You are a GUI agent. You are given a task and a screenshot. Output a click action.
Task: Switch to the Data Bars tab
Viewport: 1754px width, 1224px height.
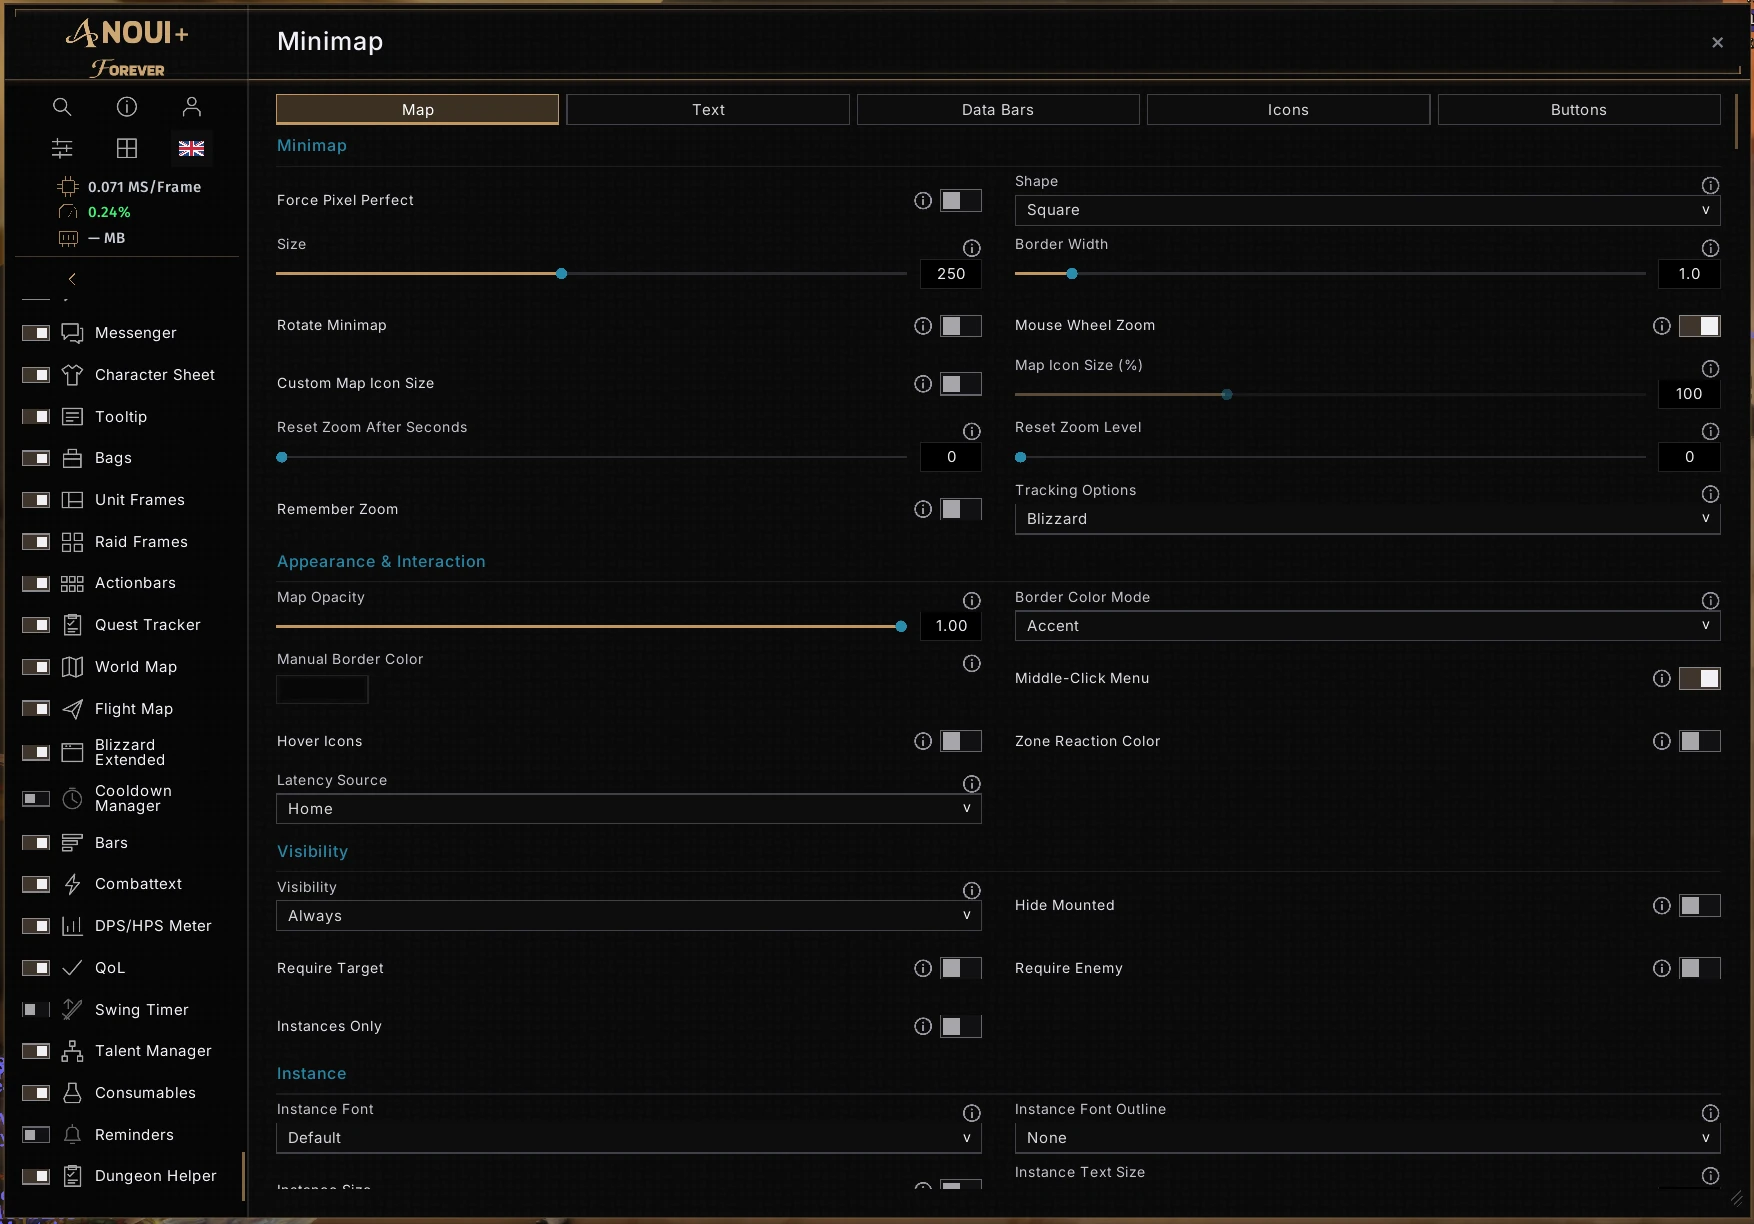pos(998,110)
